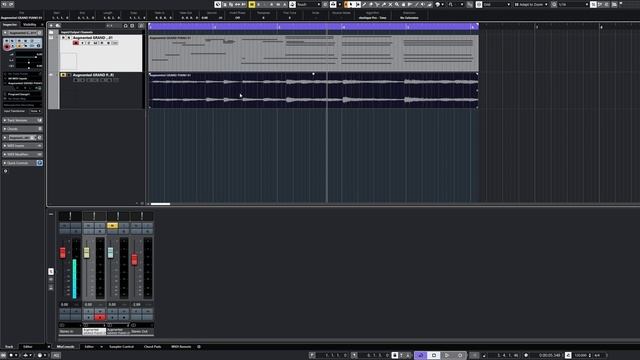Click bar 4 on the ruler
The image size is (640, 360).
click(x=343, y=27)
